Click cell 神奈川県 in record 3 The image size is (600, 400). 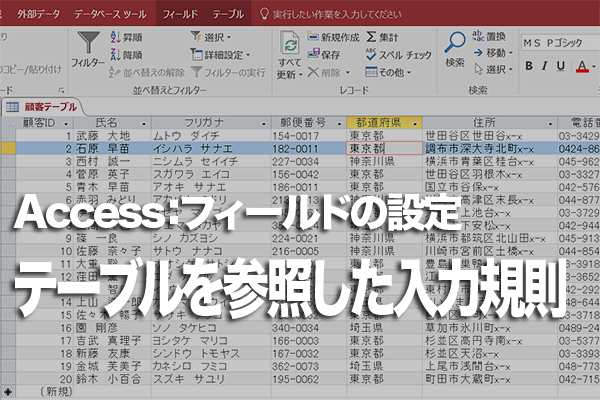[x=384, y=162]
